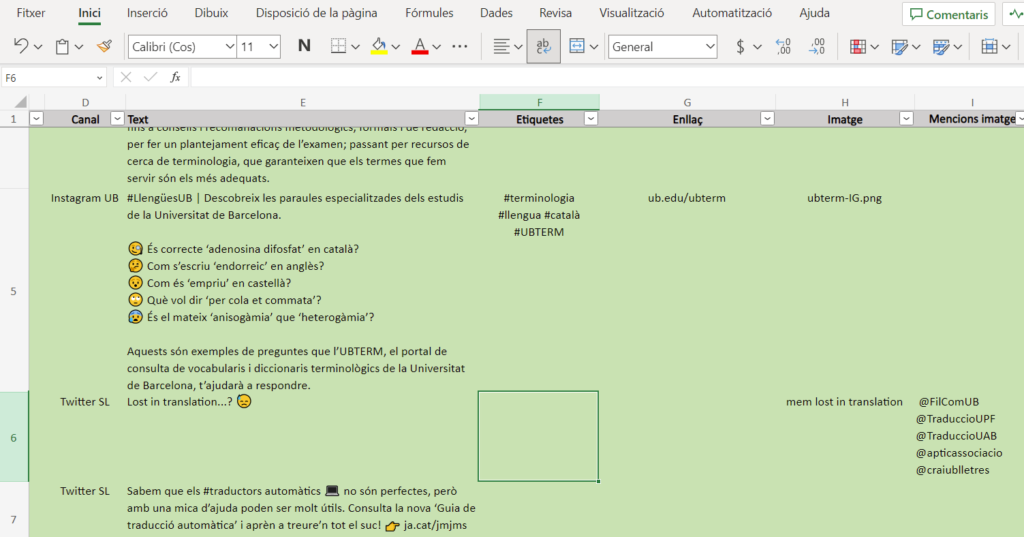This screenshot has height=537, width=1024.
Task: Open the Canal column filter dropdown
Action: tap(116, 119)
